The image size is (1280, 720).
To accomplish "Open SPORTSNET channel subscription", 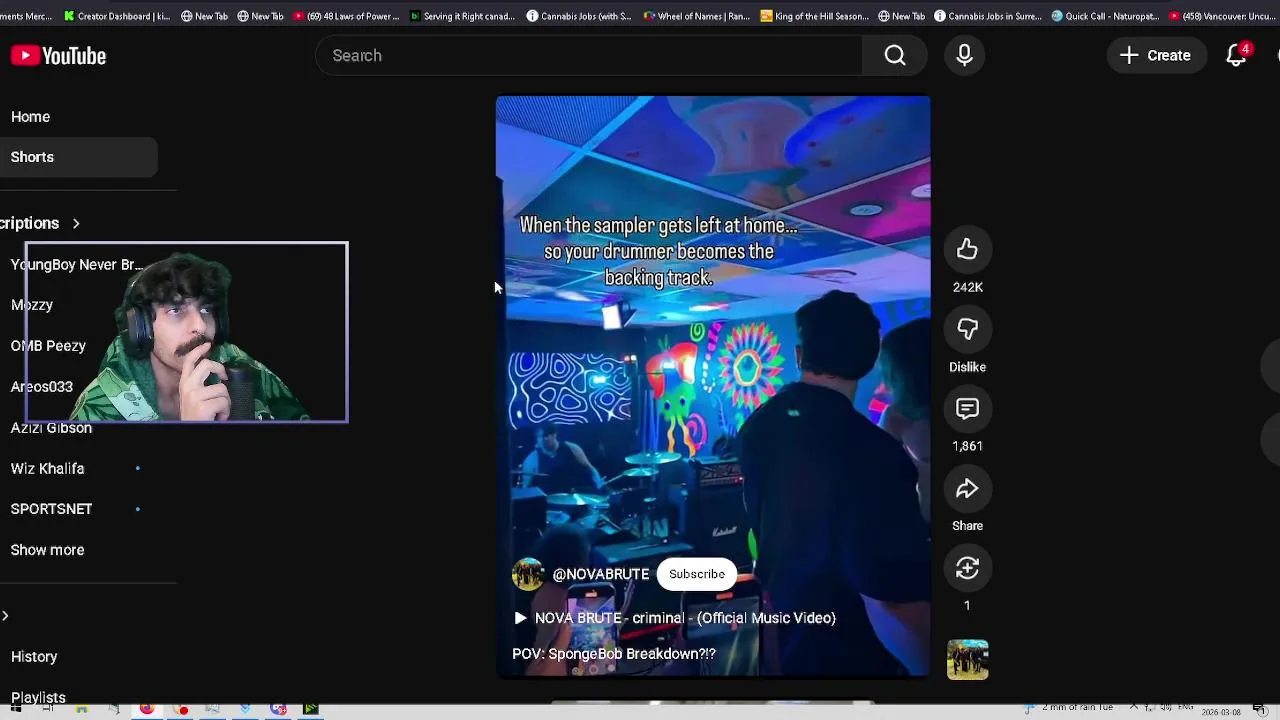I will (x=51, y=509).
